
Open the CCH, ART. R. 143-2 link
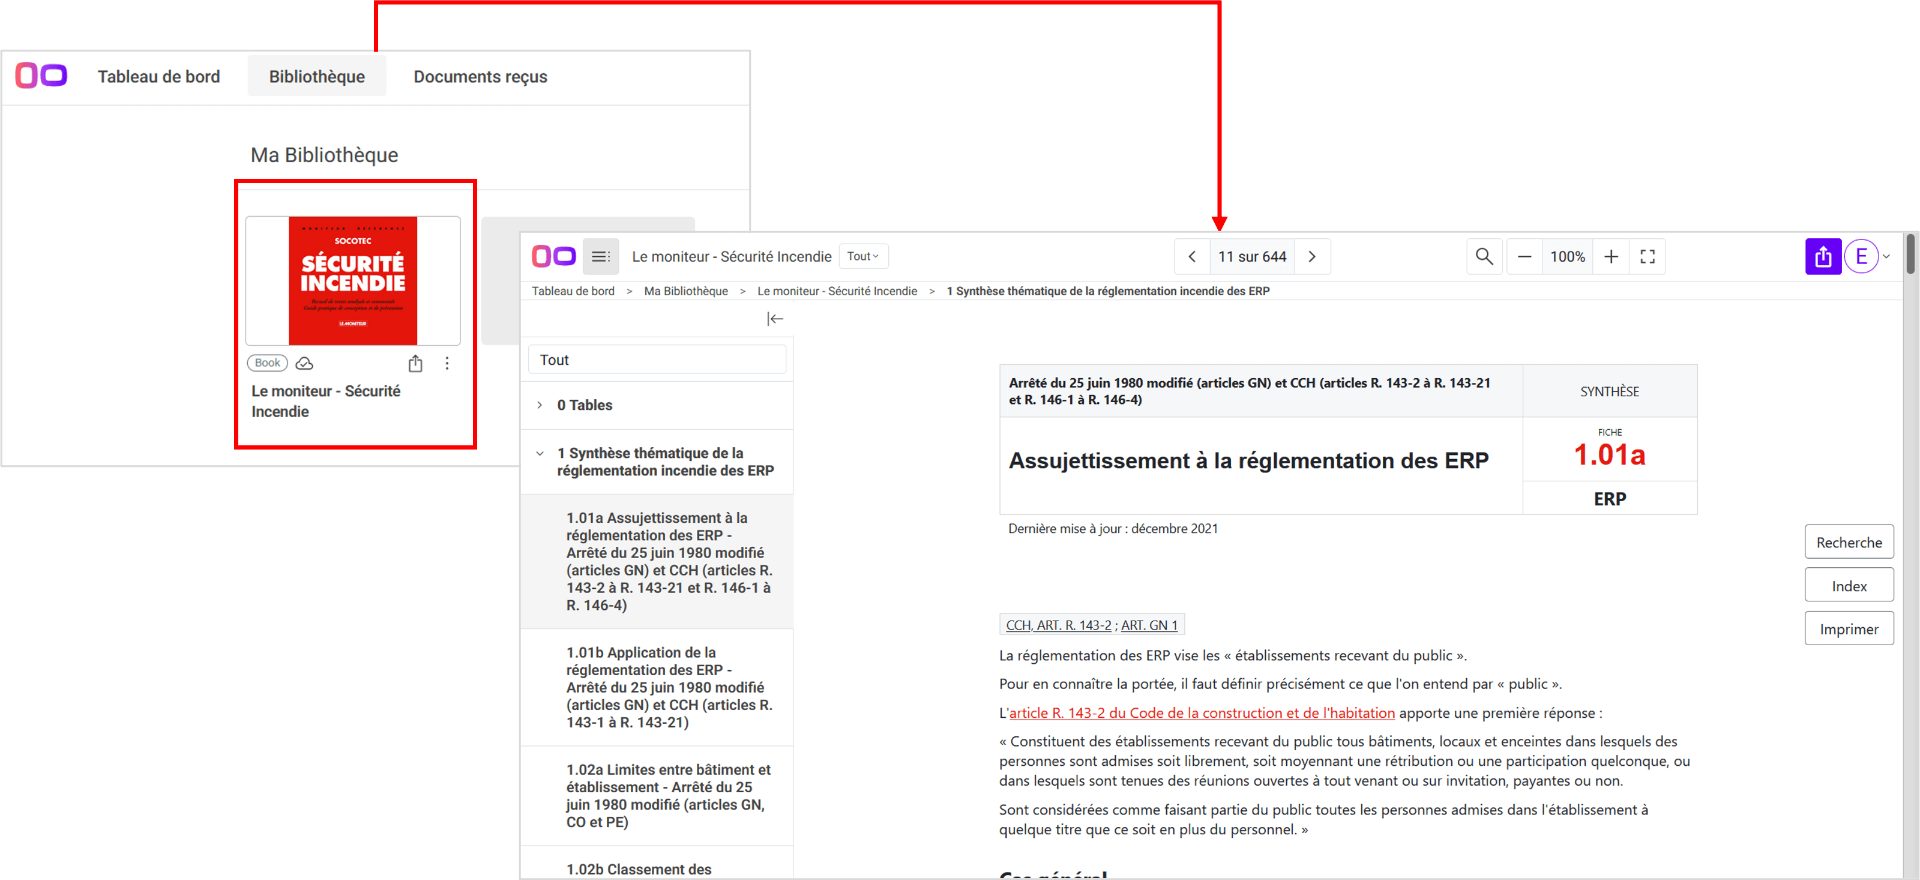tap(1058, 625)
